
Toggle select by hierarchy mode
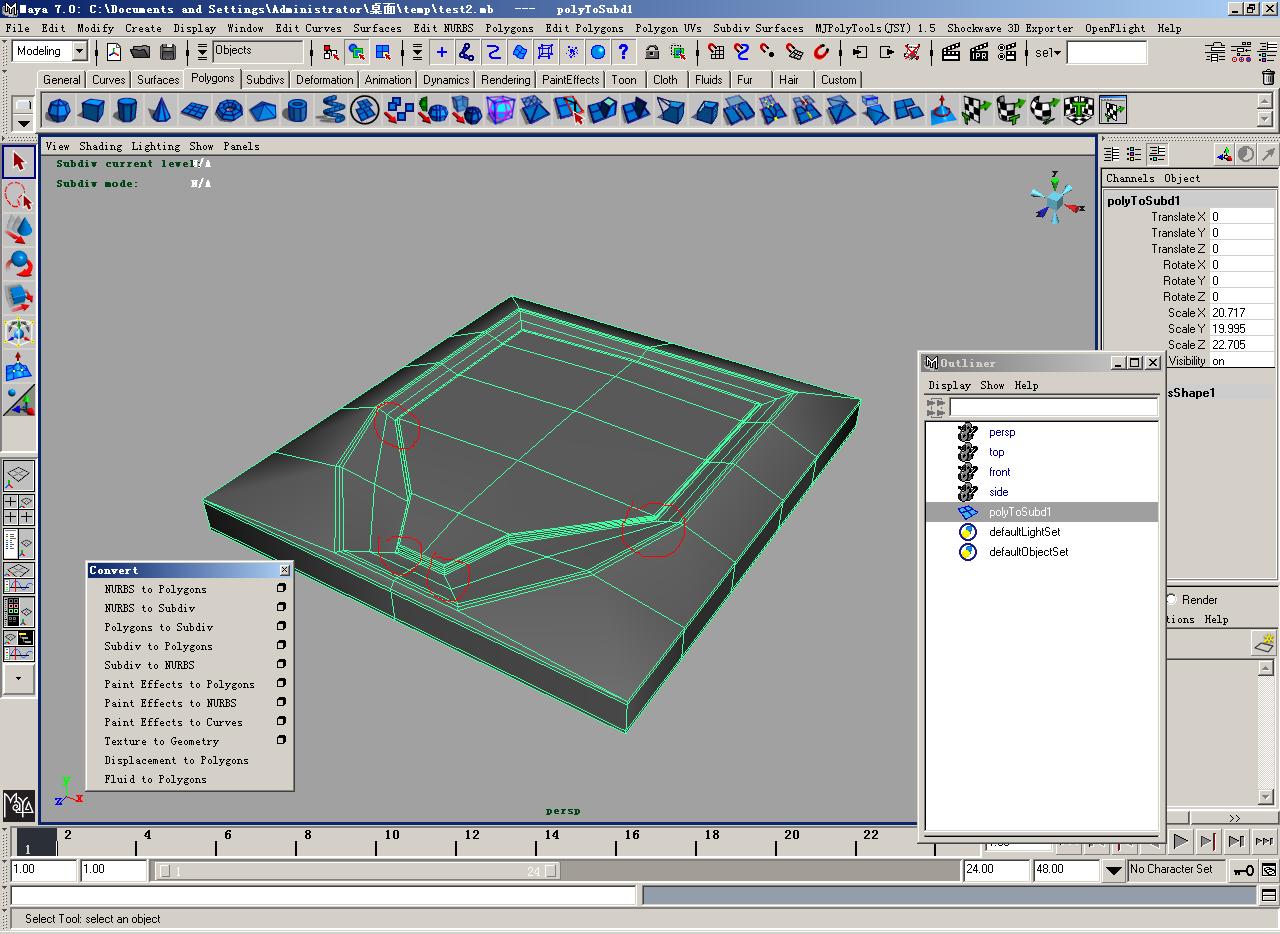coord(331,52)
